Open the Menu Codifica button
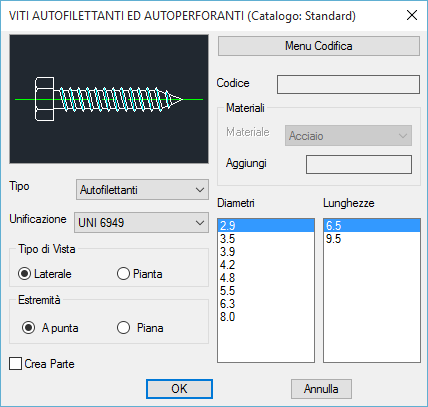Viewport: 428px width, 407px height. pos(319,46)
